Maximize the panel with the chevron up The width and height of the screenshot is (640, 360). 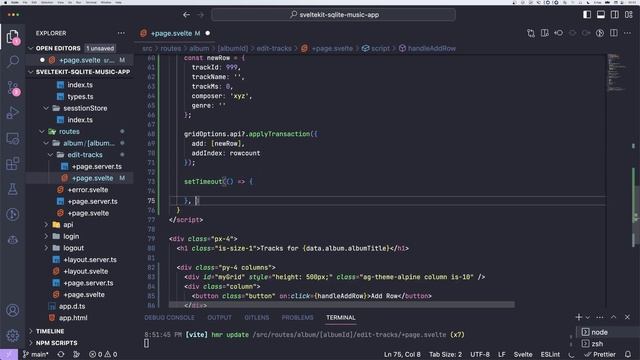coord(613,317)
